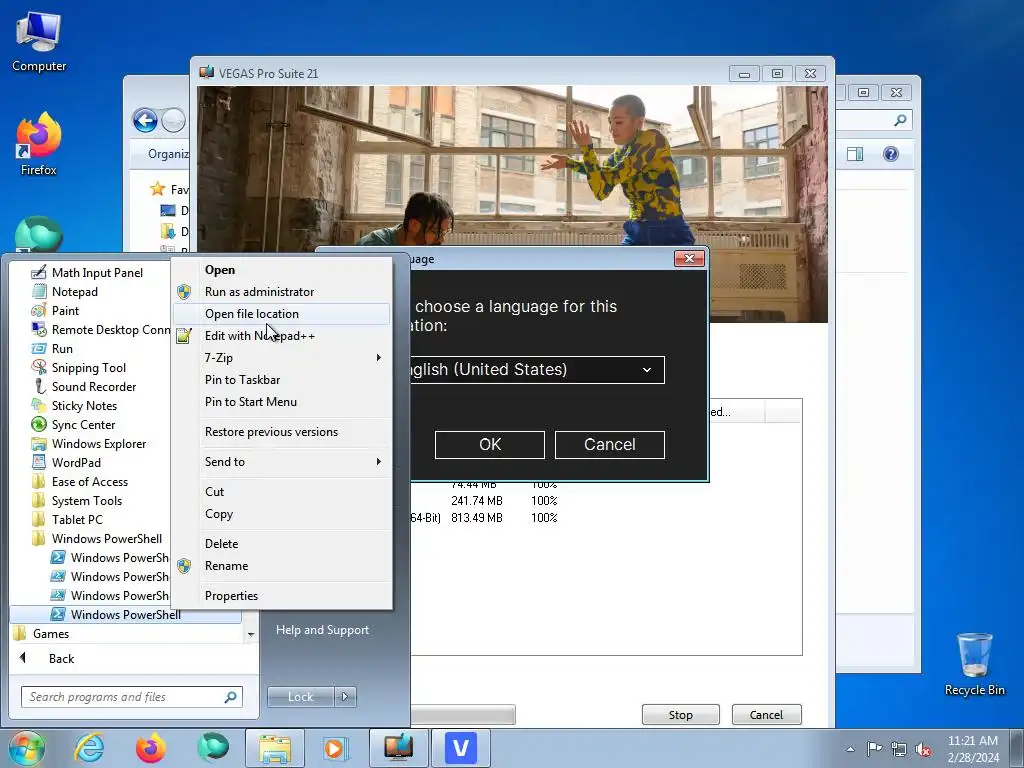The width and height of the screenshot is (1024, 768).
Task: Click the Explorer search magnifier icon
Action: pos(900,120)
